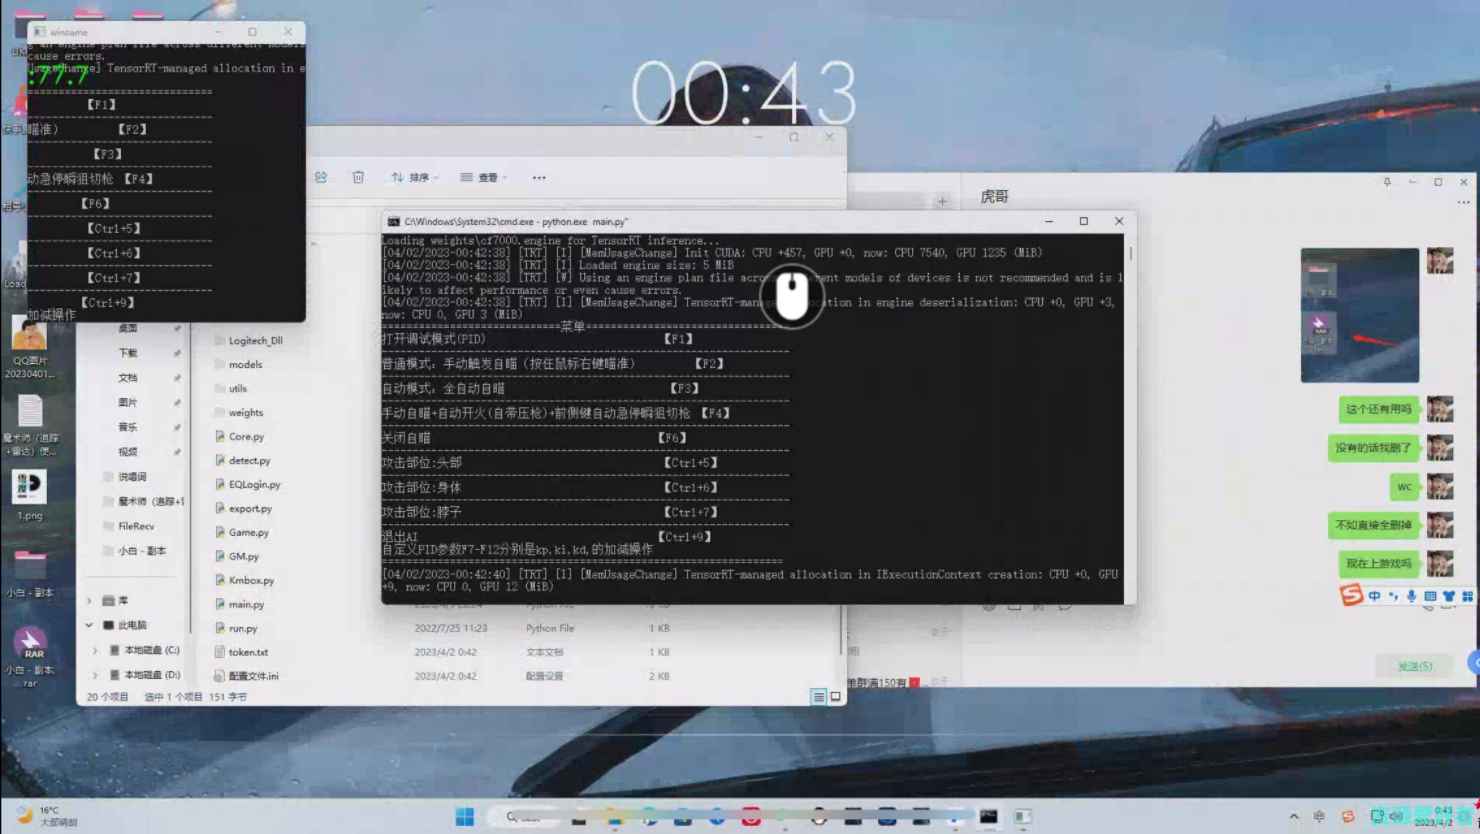Open 桌面 in Explorer sidebar
Image resolution: width=1480 pixels, height=834 pixels.
(x=128, y=328)
